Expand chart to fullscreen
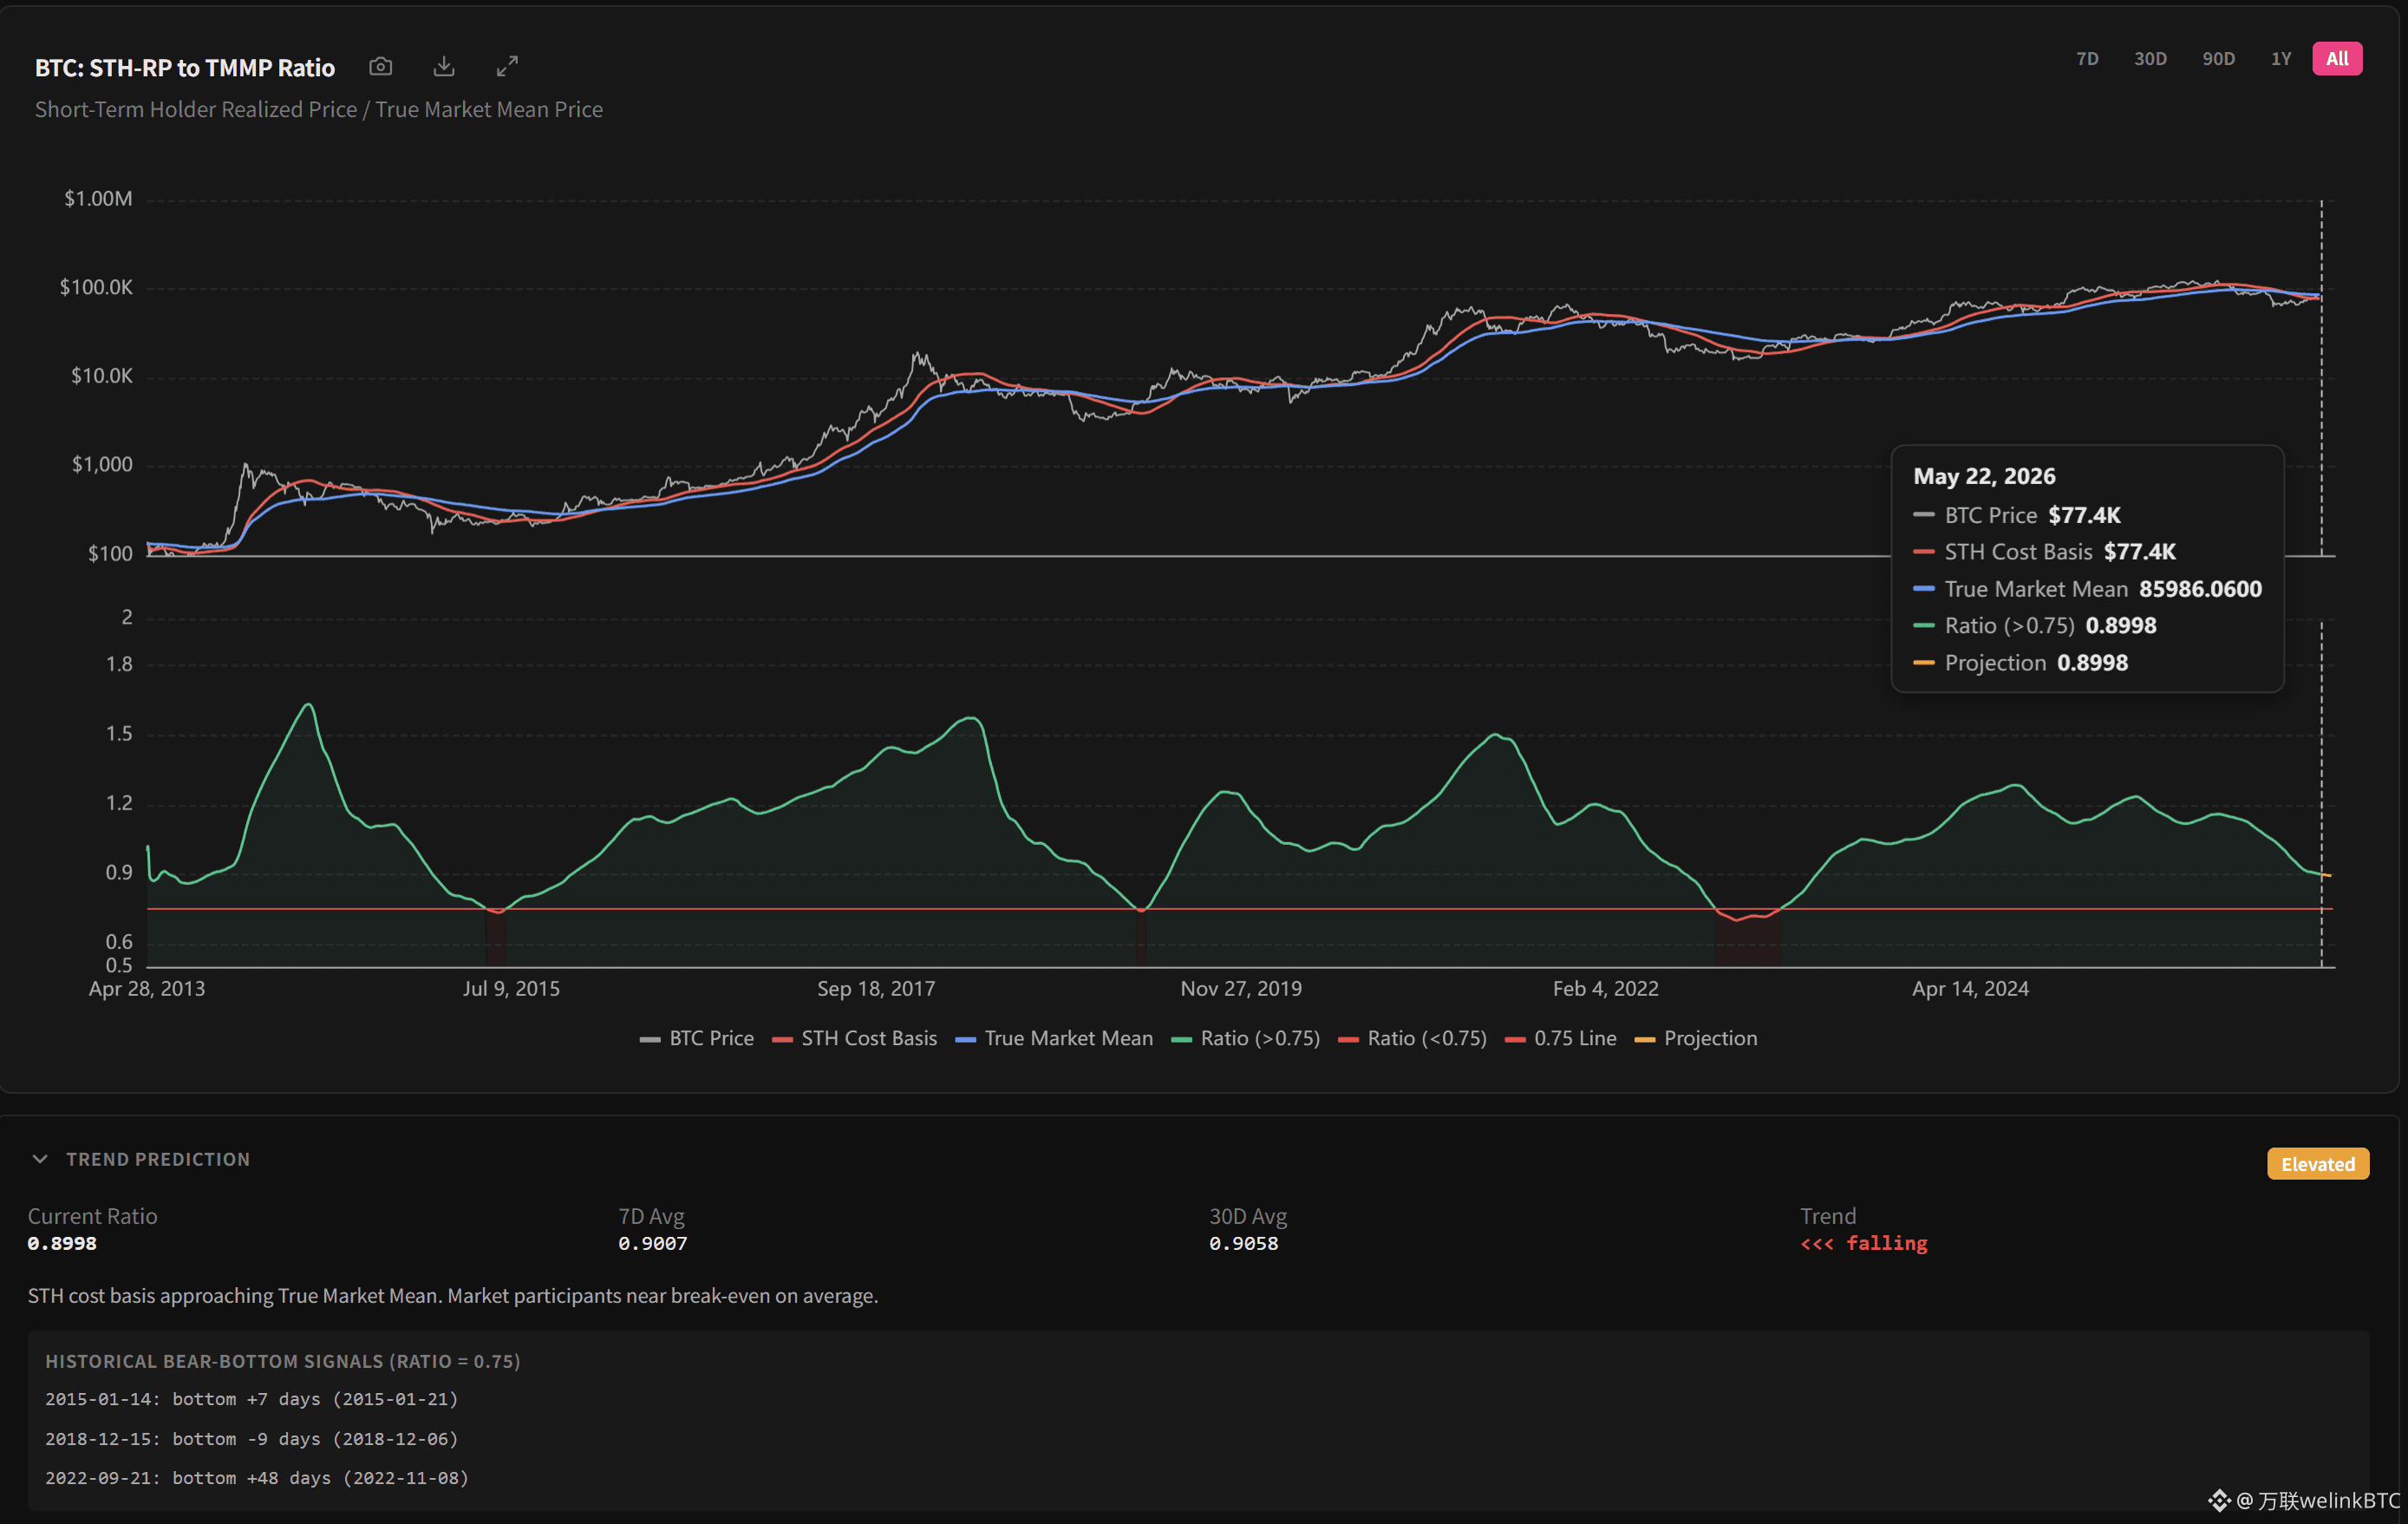Viewport: 2408px width, 1524px height. tap(507, 67)
